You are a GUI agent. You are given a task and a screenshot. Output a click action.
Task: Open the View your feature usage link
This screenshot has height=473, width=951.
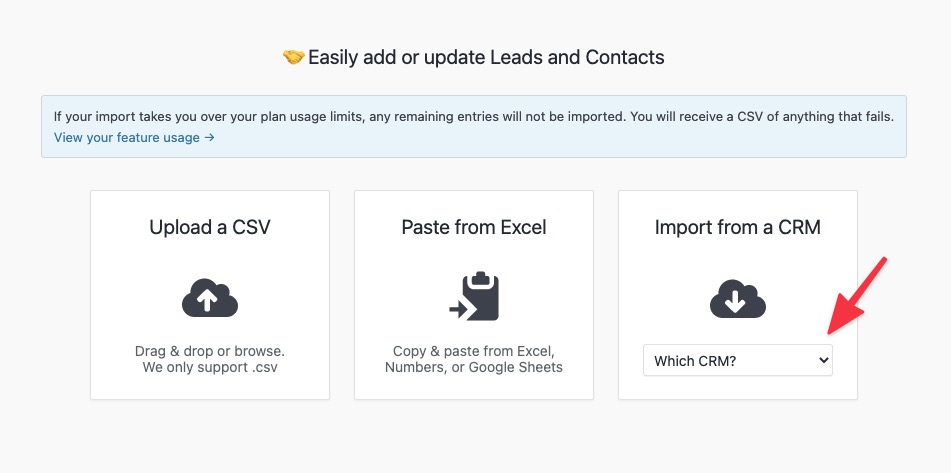pyautogui.click(x=127, y=138)
